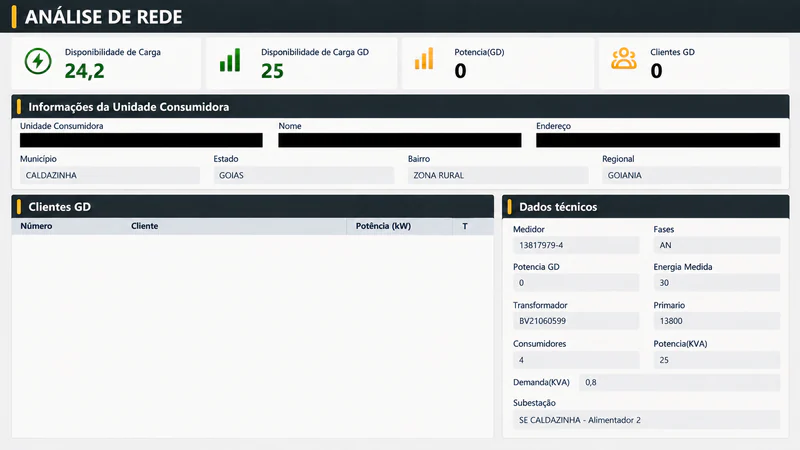800x450 pixels.
Task: Click the Primario field showing 13800
Action: (717, 321)
